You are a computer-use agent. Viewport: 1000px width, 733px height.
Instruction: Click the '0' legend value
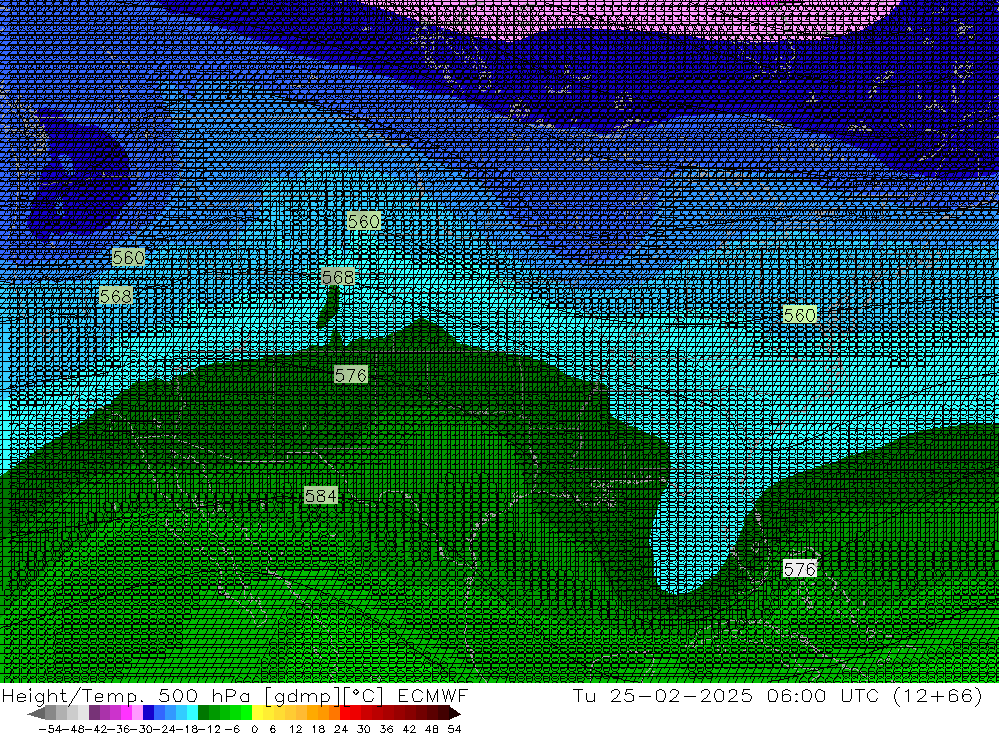pos(254,729)
